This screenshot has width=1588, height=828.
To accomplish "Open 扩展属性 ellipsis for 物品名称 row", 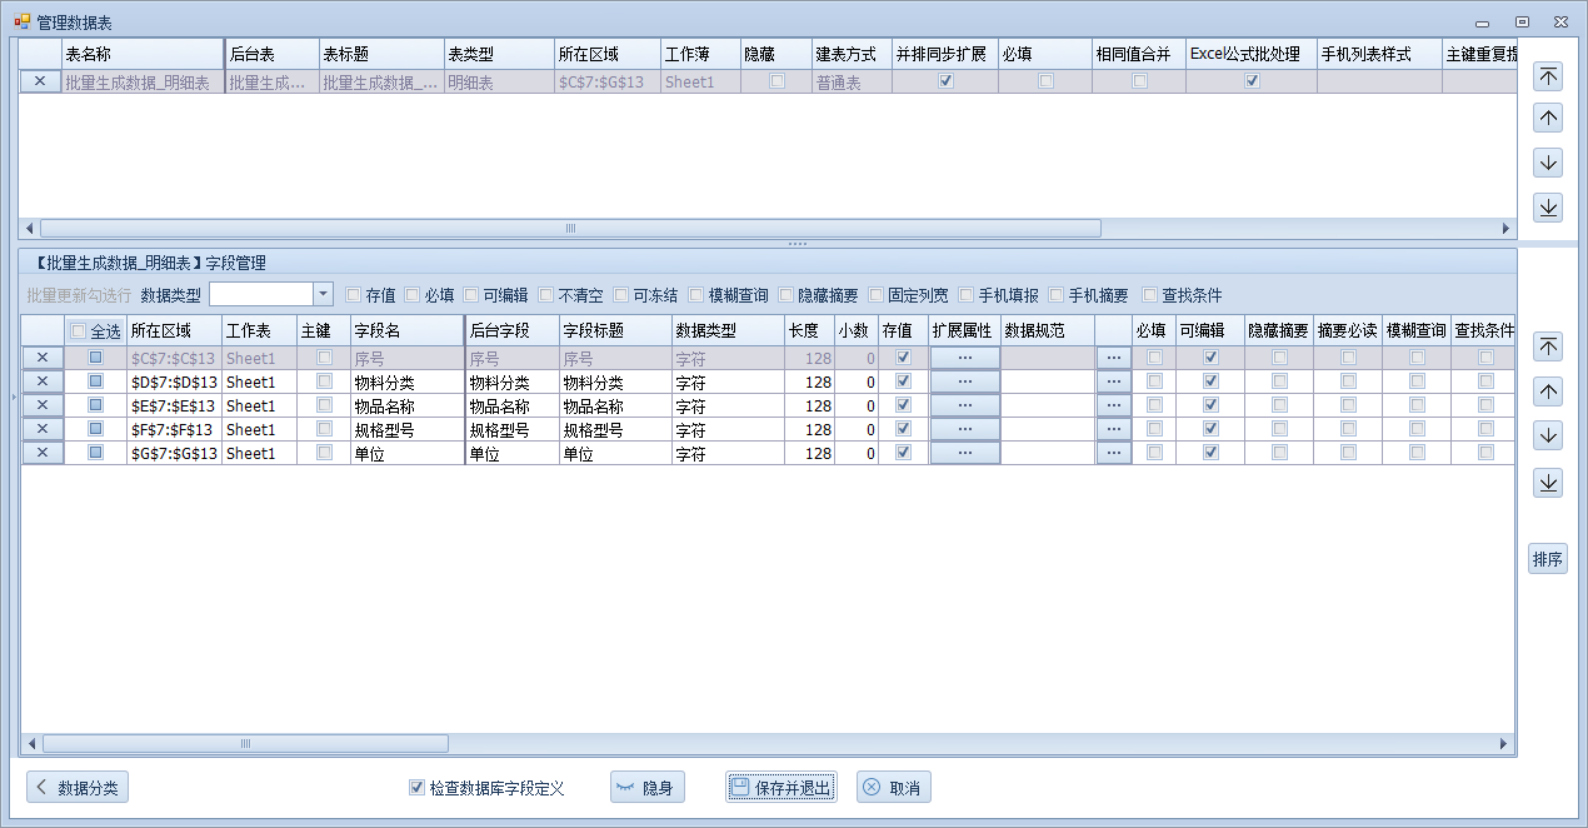I will (964, 405).
